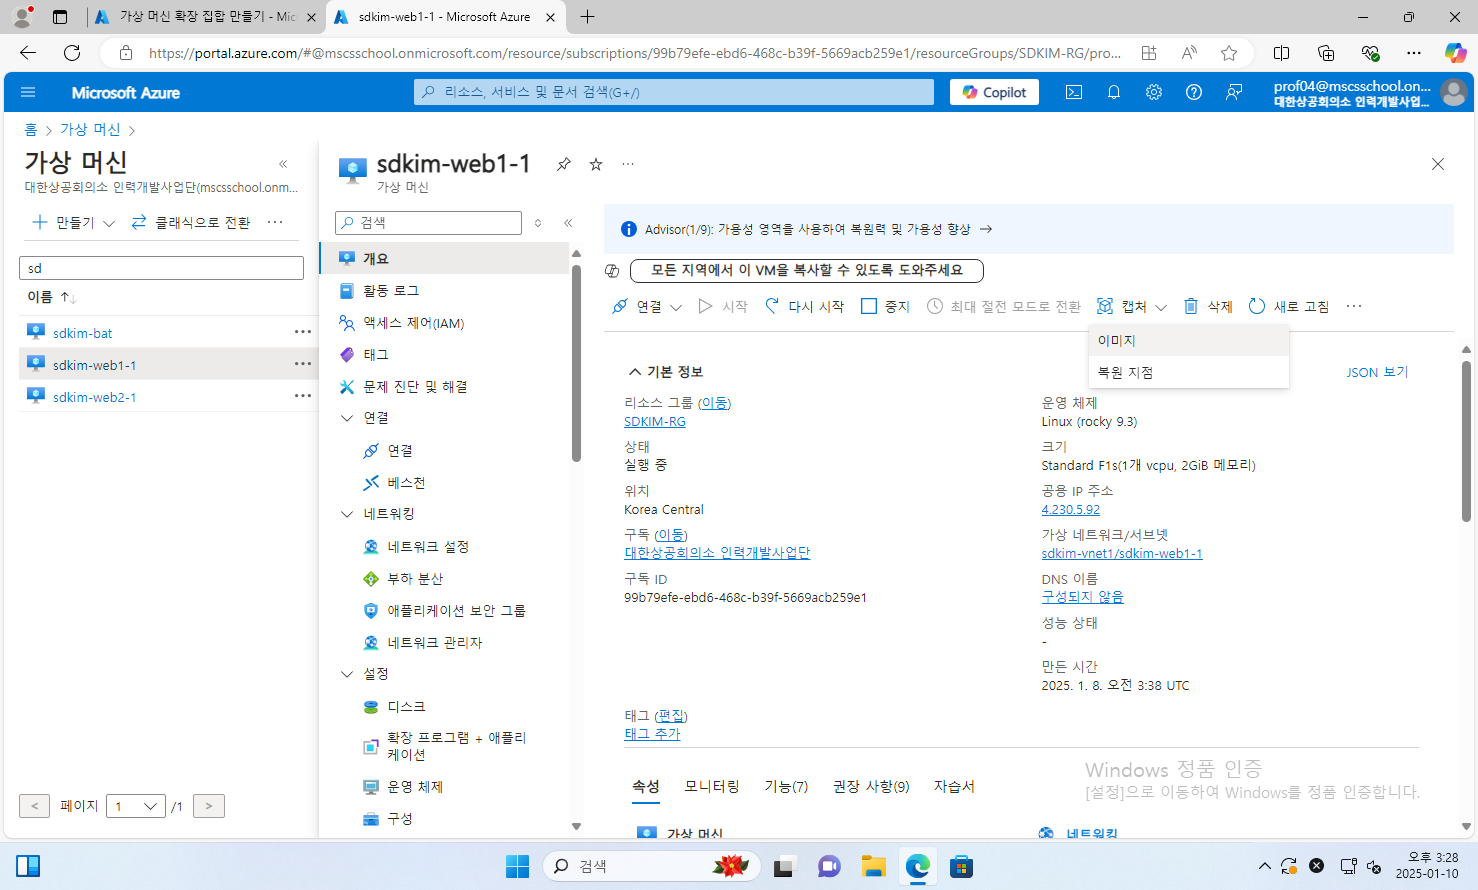Click the Advisor availability zone banner

[x=1028, y=229]
